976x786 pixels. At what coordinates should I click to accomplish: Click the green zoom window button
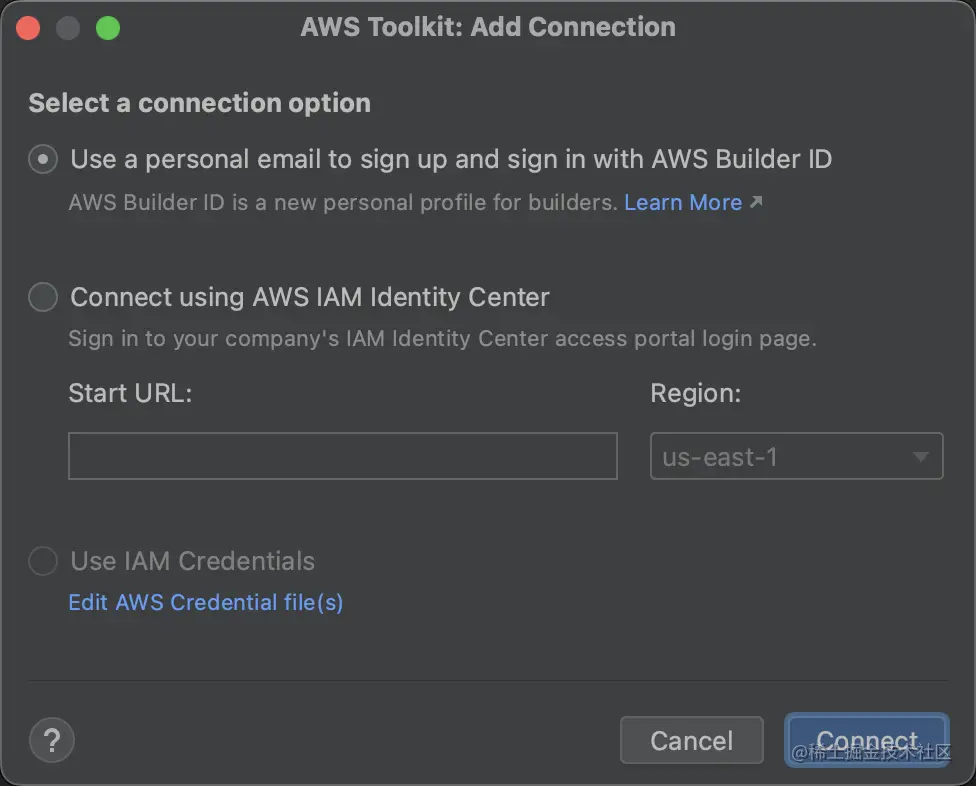[x=108, y=28]
